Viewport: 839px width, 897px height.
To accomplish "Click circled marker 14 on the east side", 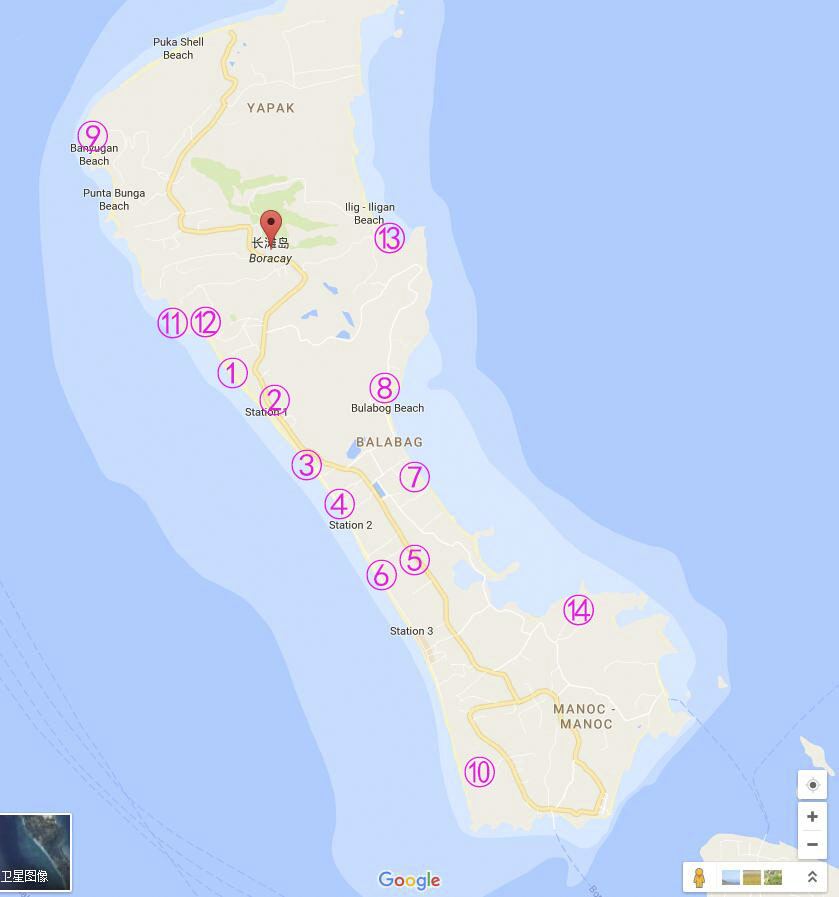I will (578, 609).
